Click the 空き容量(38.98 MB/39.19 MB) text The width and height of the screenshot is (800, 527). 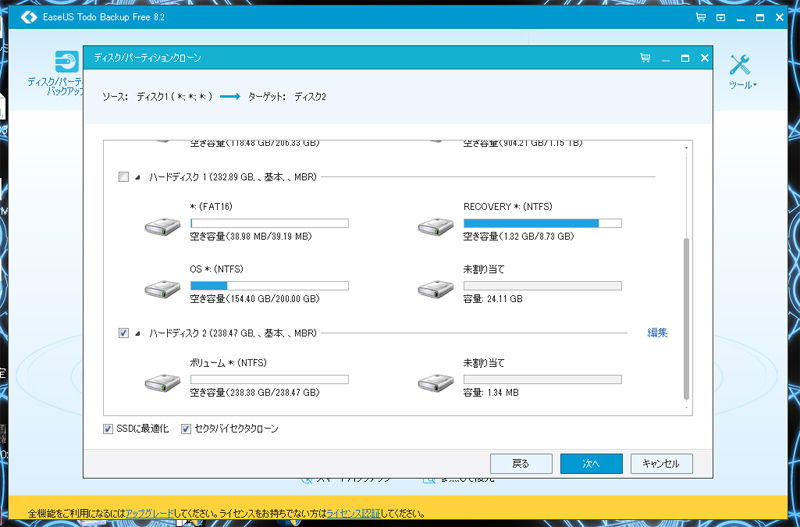tap(251, 237)
